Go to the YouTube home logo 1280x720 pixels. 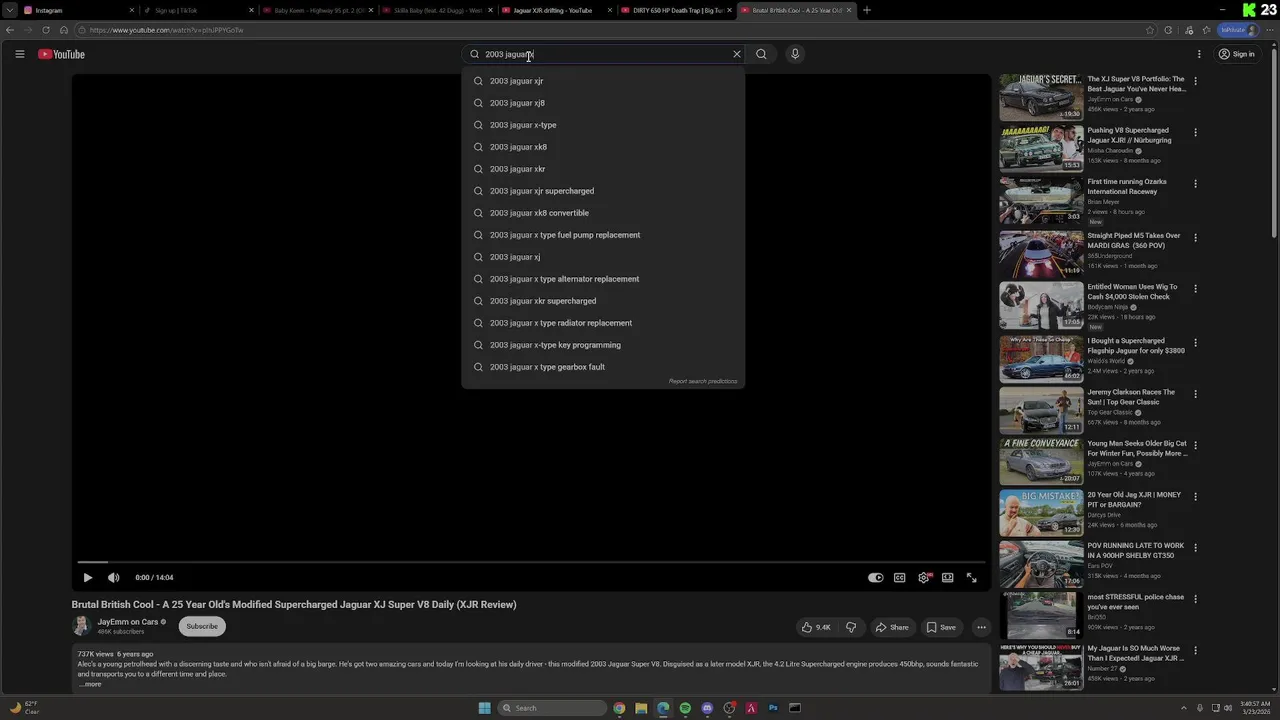(61, 54)
